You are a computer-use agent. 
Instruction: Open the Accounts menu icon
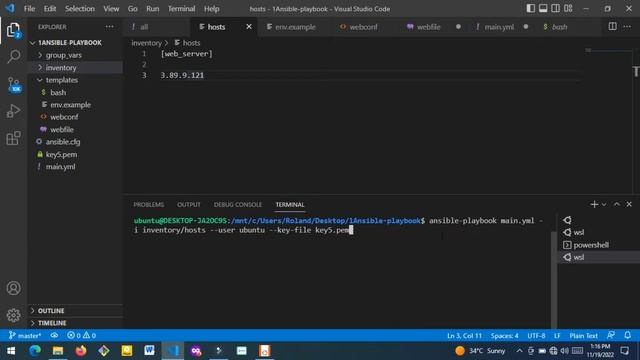pyautogui.click(x=13, y=288)
